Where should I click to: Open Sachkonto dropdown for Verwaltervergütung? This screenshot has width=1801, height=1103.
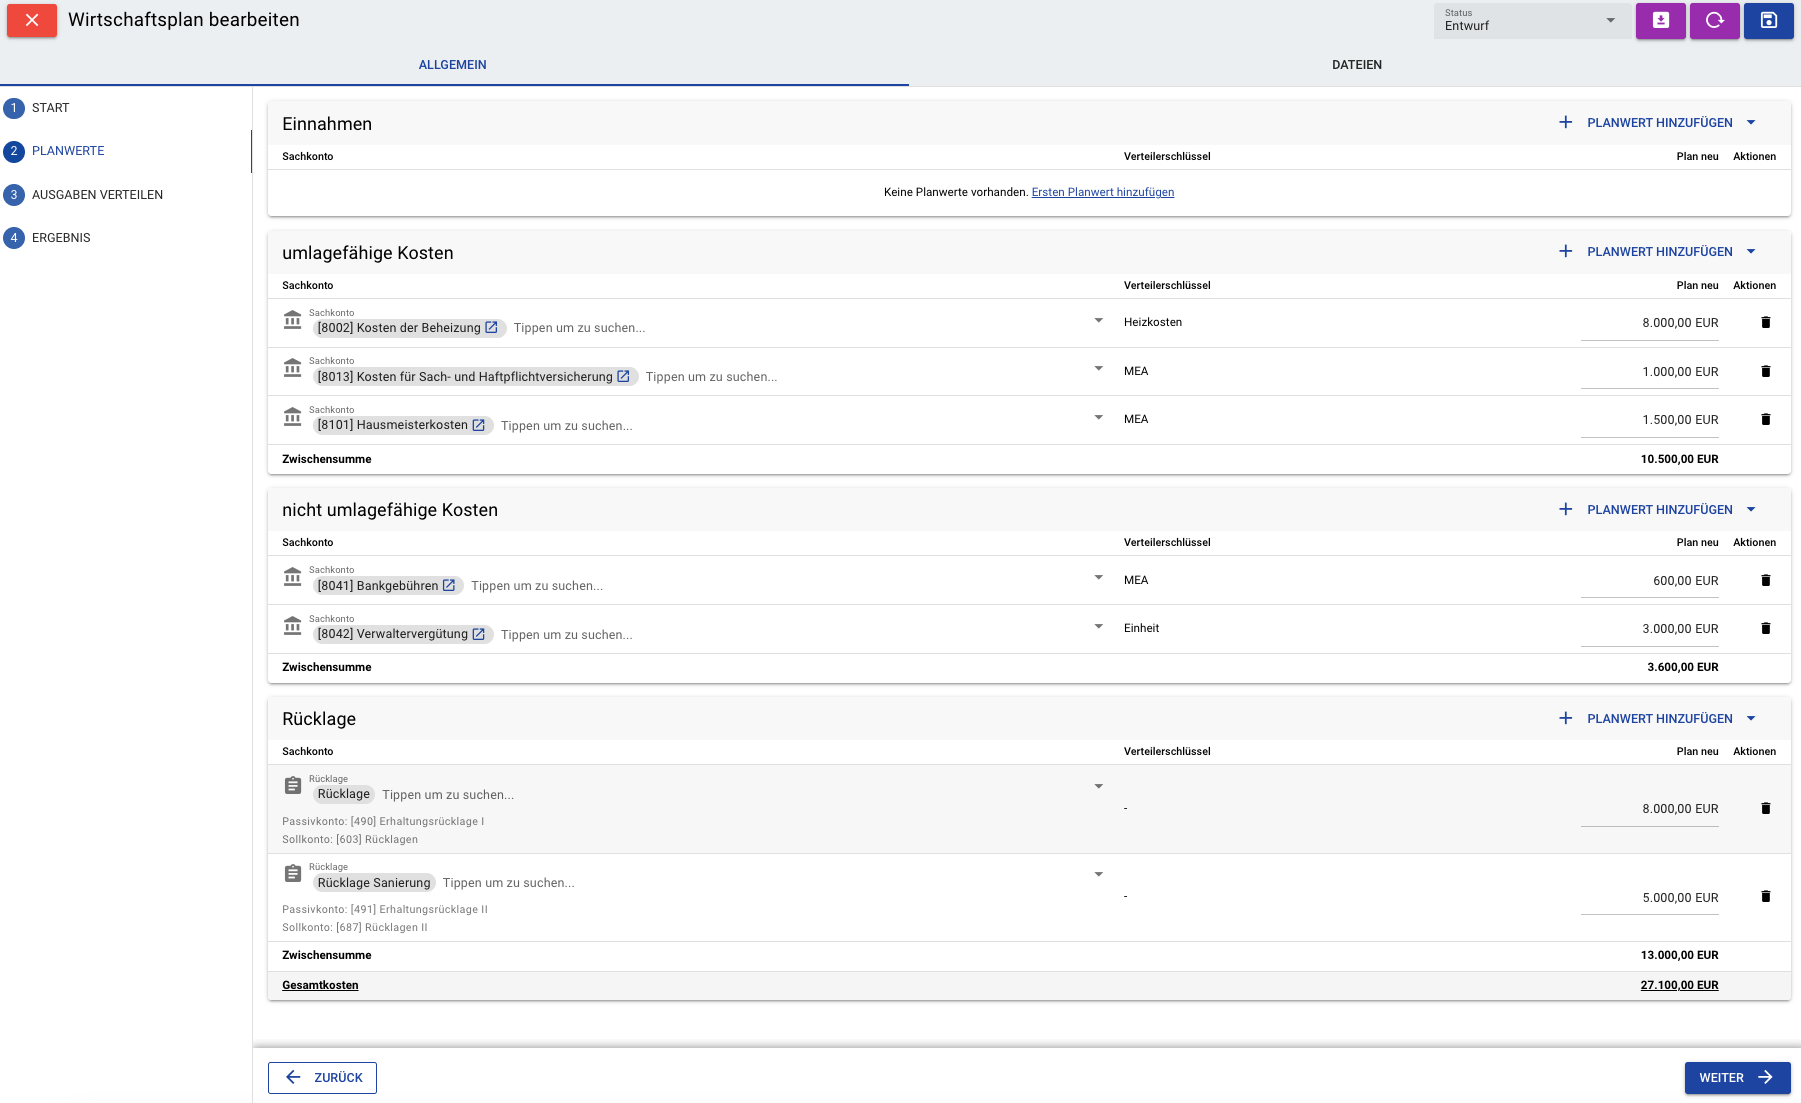(1098, 627)
